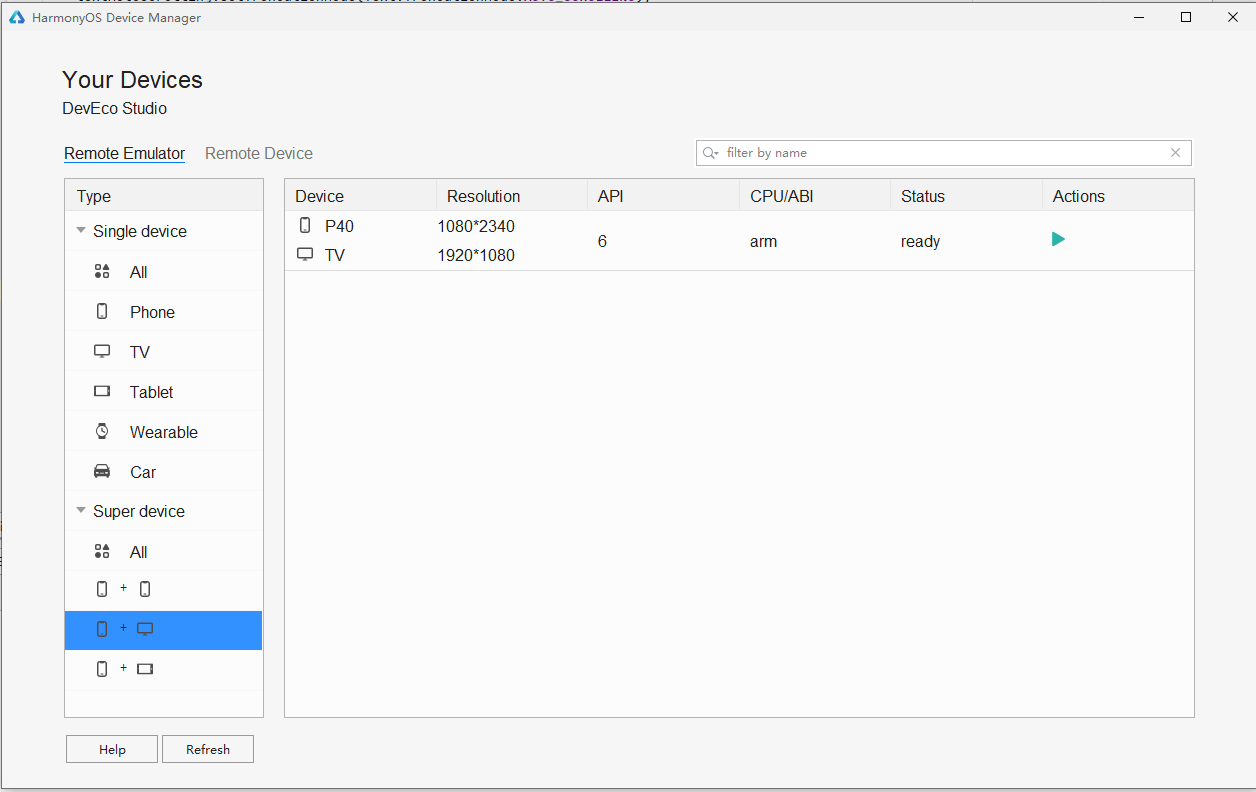Focus the filter by name field
1256x792 pixels.
click(944, 153)
